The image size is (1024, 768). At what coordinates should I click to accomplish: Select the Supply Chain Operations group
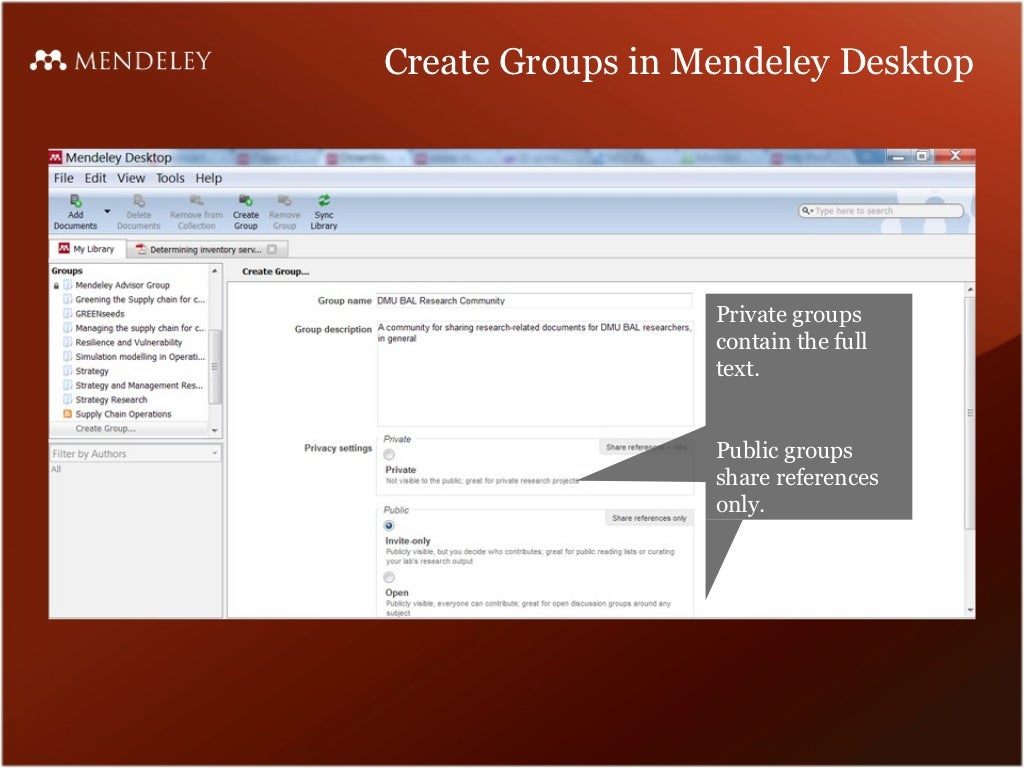click(123, 415)
